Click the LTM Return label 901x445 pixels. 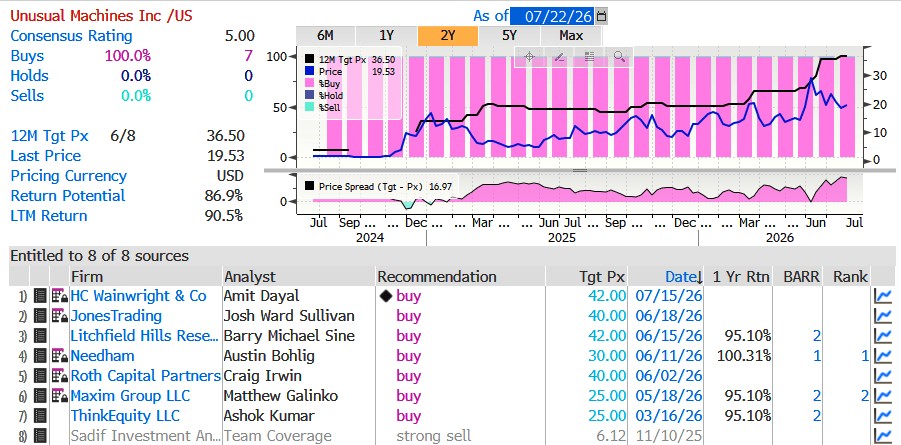click(49, 216)
